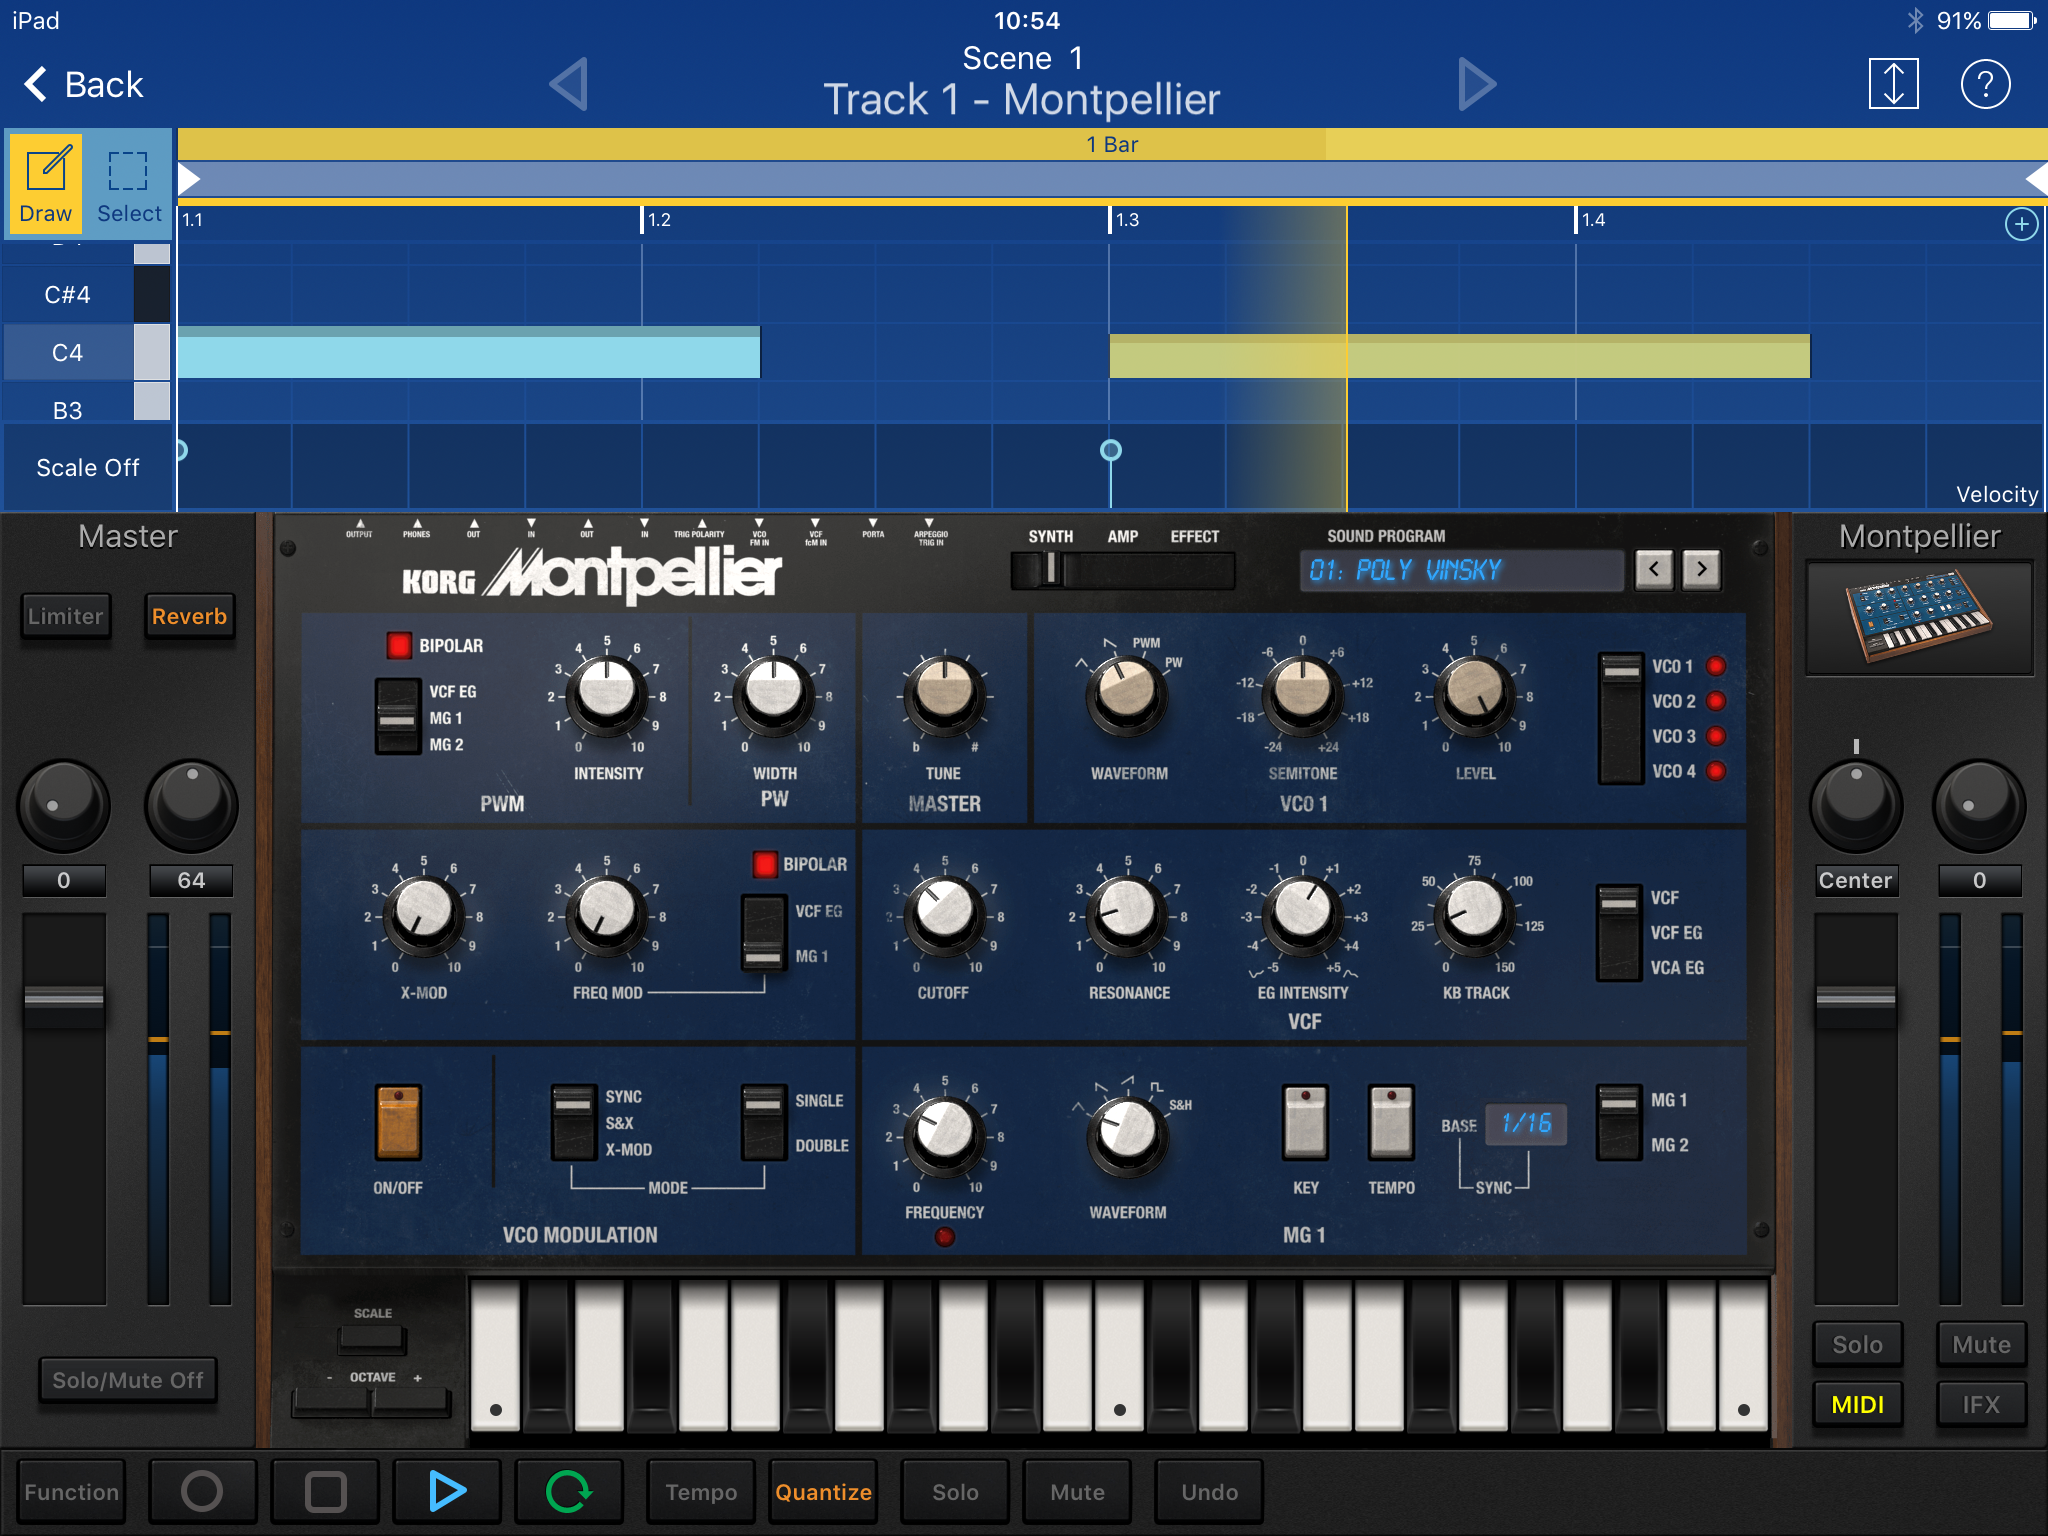Toggle MG 1 TEMPO switch
This screenshot has height=1536, width=2048.
coord(1391,1122)
